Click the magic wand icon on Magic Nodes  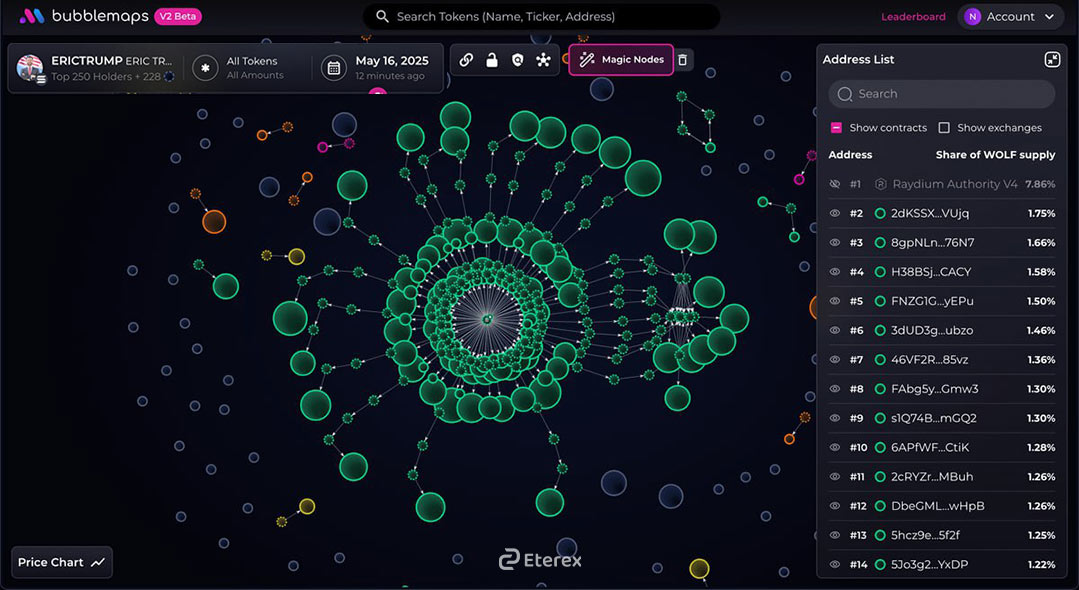pos(586,60)
